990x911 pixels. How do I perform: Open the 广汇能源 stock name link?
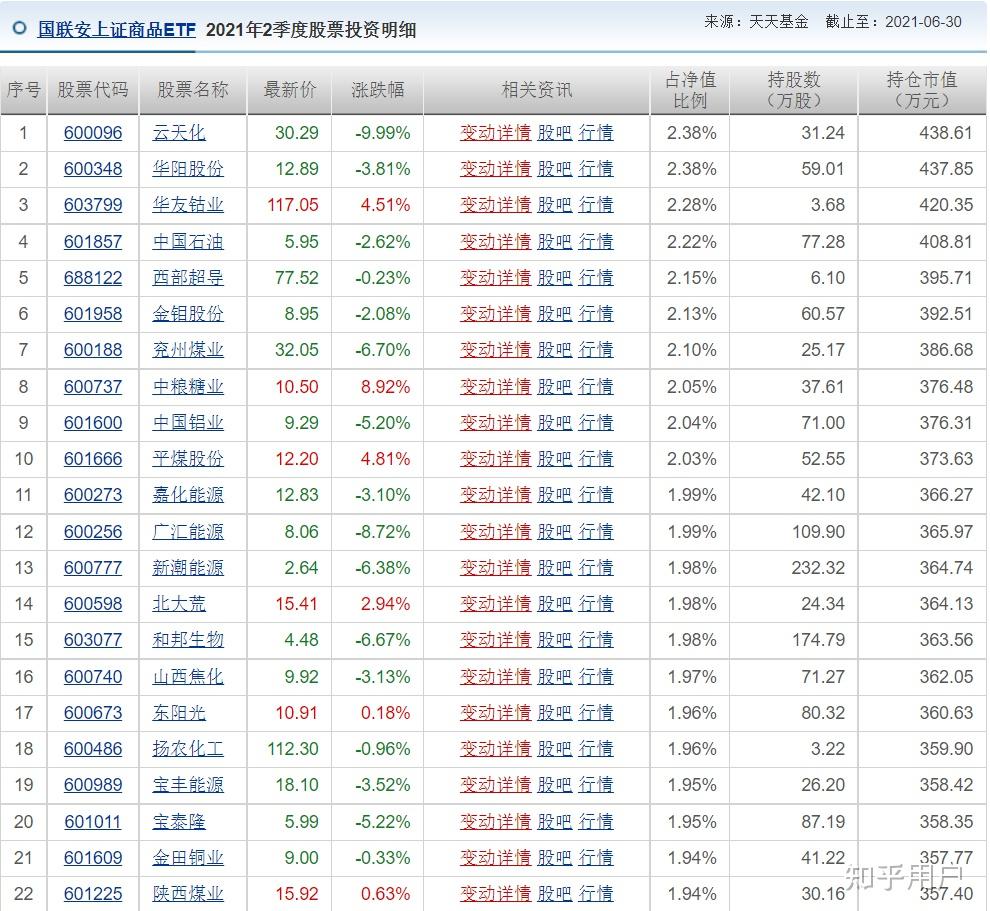pos(188,532)
